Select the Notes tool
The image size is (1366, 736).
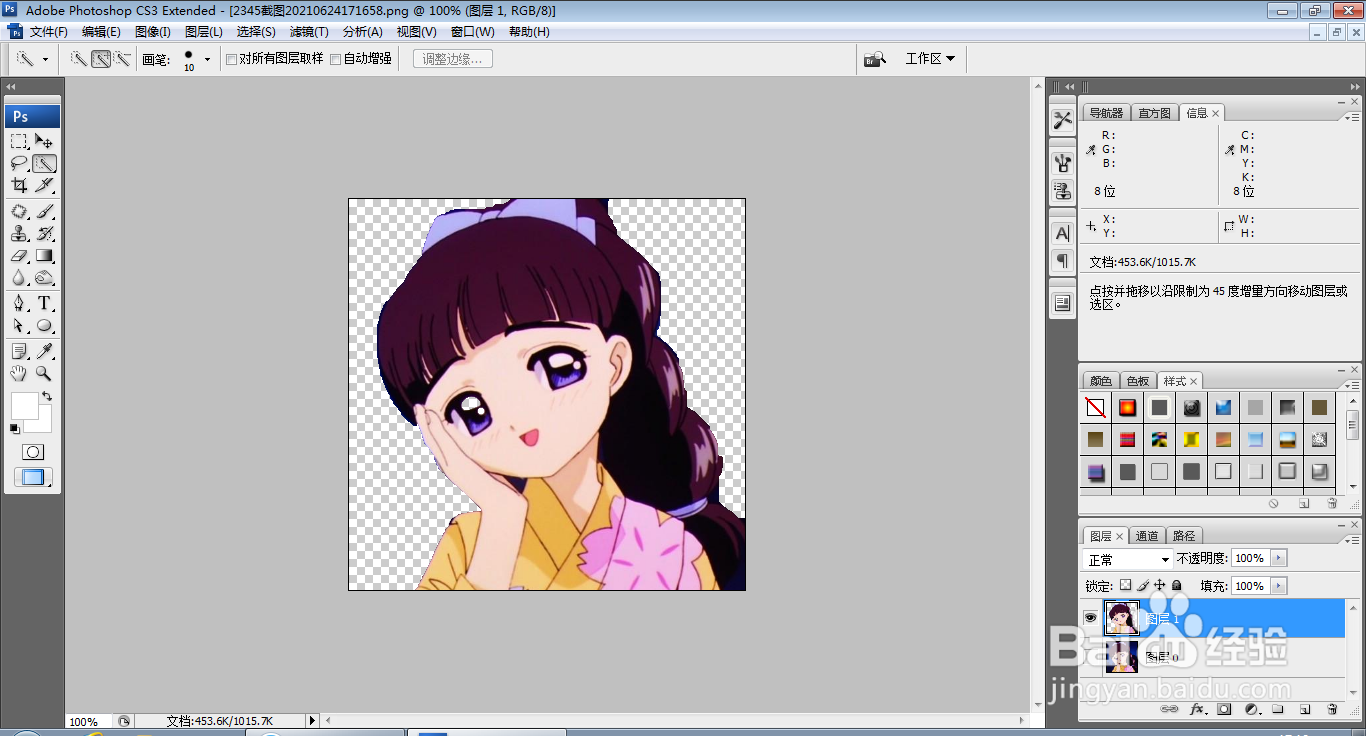click(19, 351)
